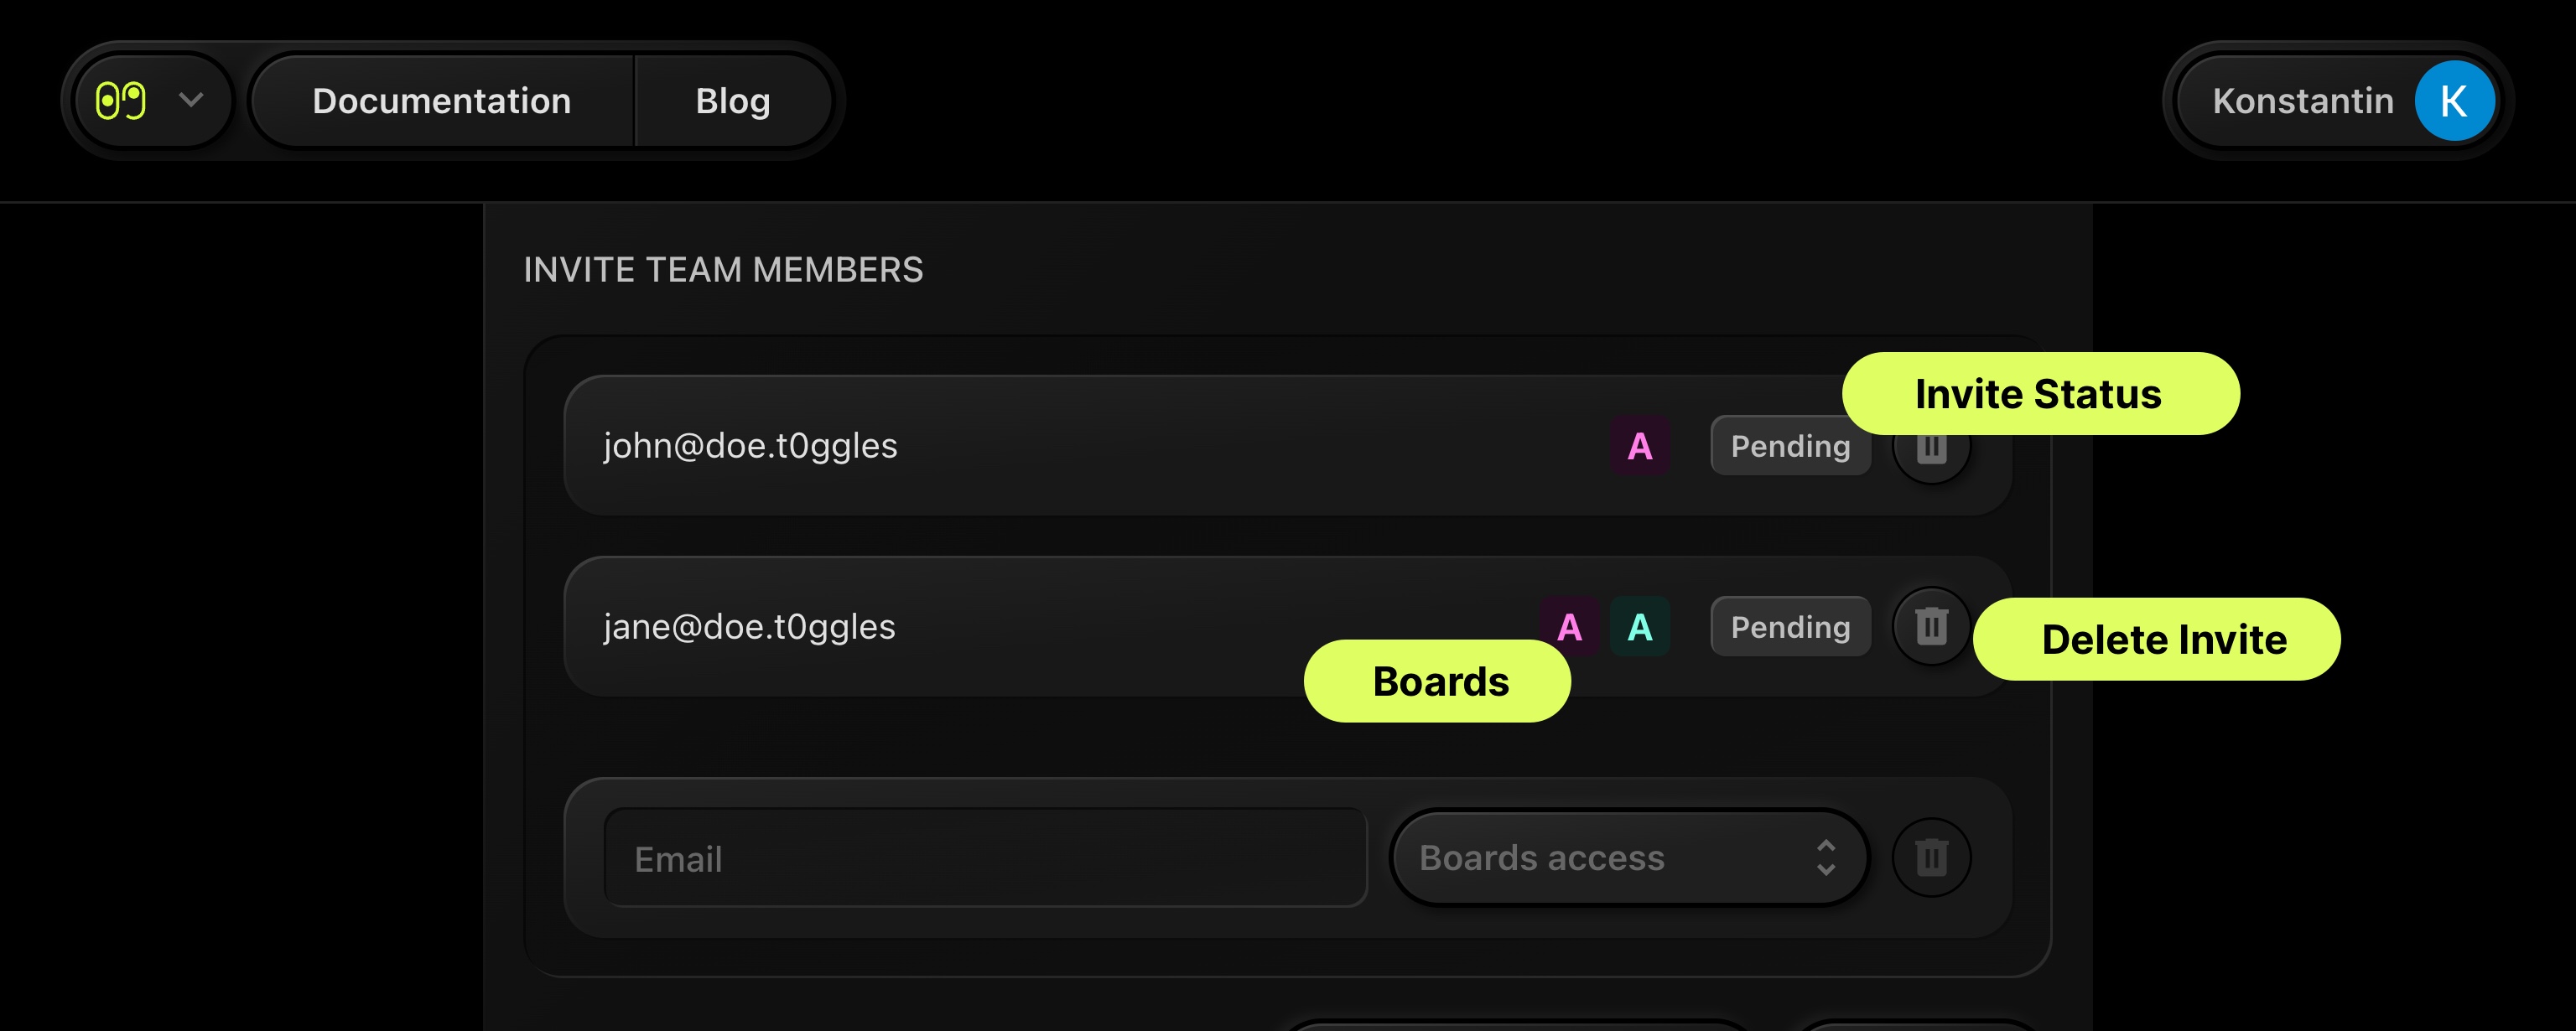
Task: Click the Boards access up-down arrows
Action: [1826, 858]
